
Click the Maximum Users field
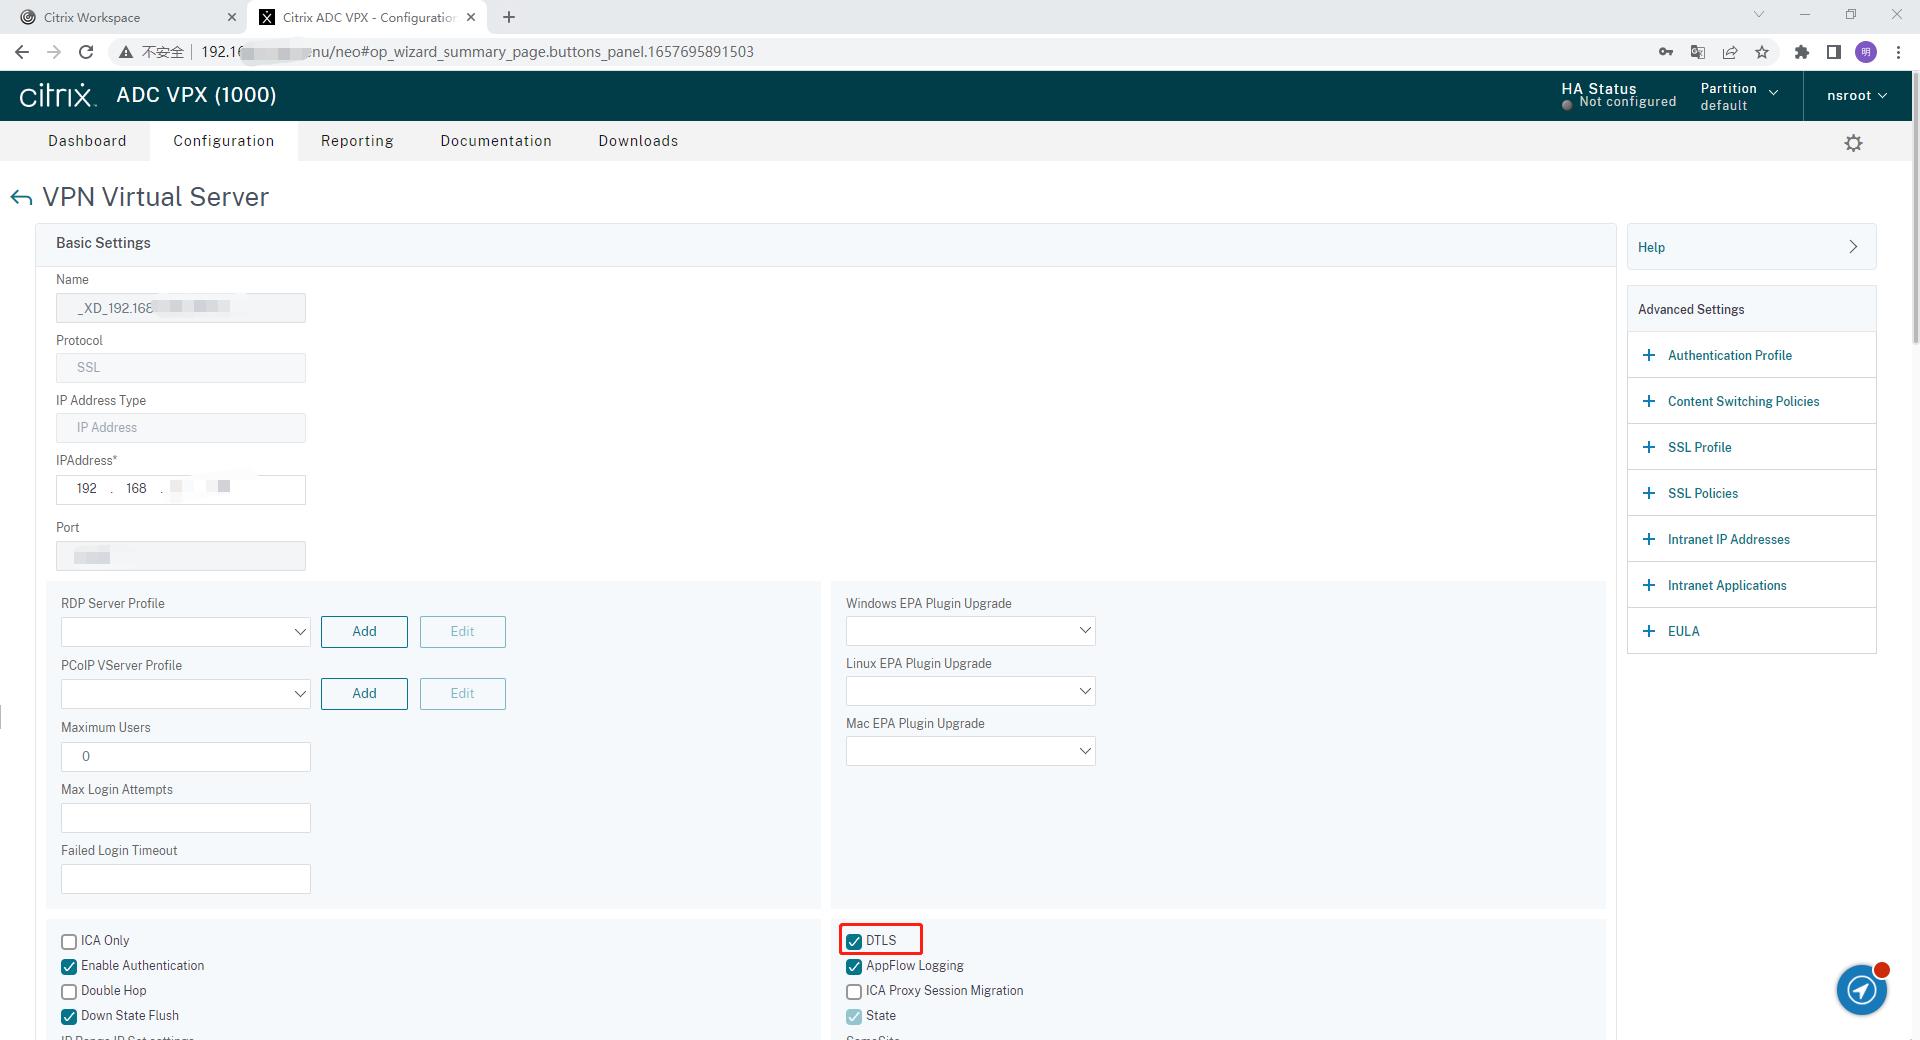click(186, 757)
